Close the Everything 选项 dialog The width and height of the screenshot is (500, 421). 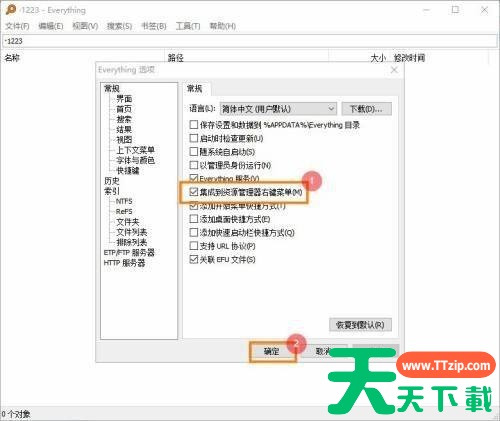(x=394, y=70)
